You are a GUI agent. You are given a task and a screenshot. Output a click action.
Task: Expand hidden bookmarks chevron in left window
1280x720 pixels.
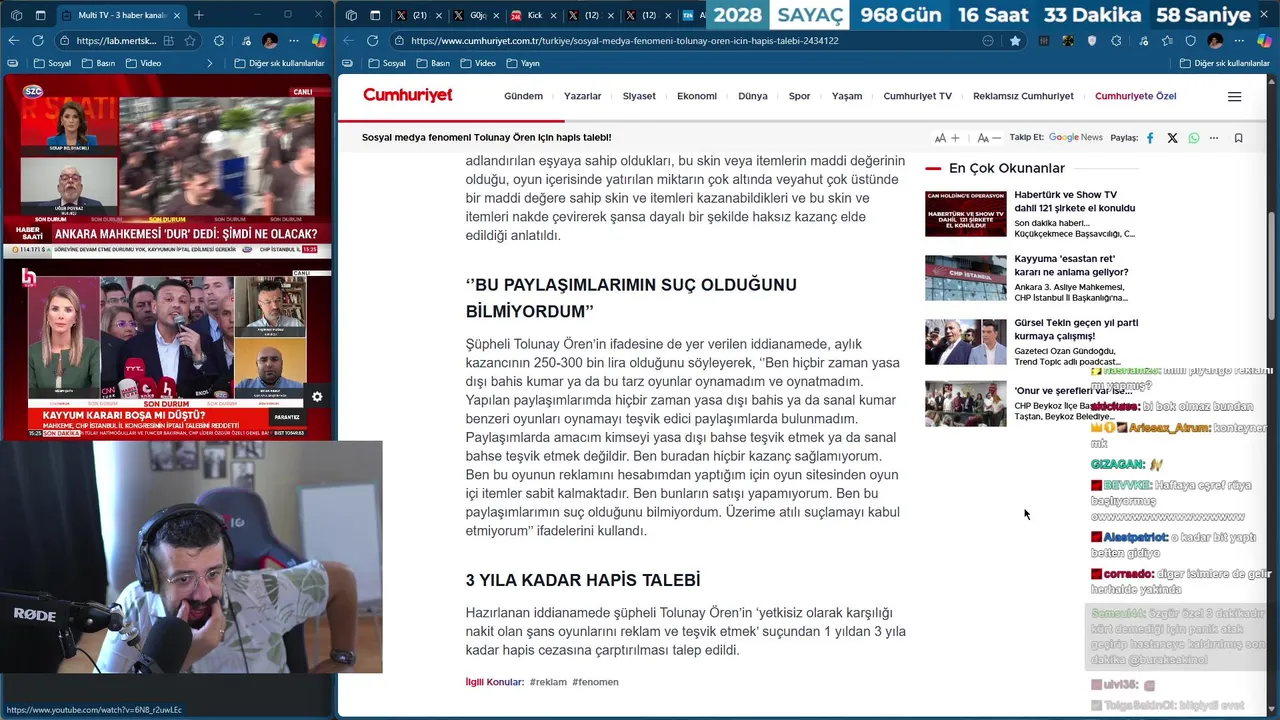click(x=209, y=63)
